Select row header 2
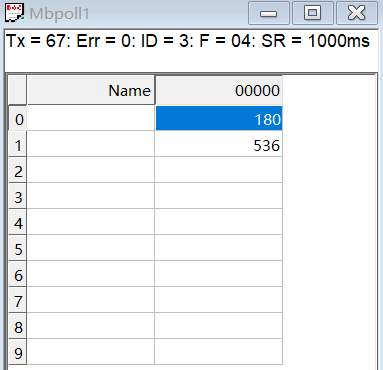Screen dimensions: 383x370 (x=18, y=170)
